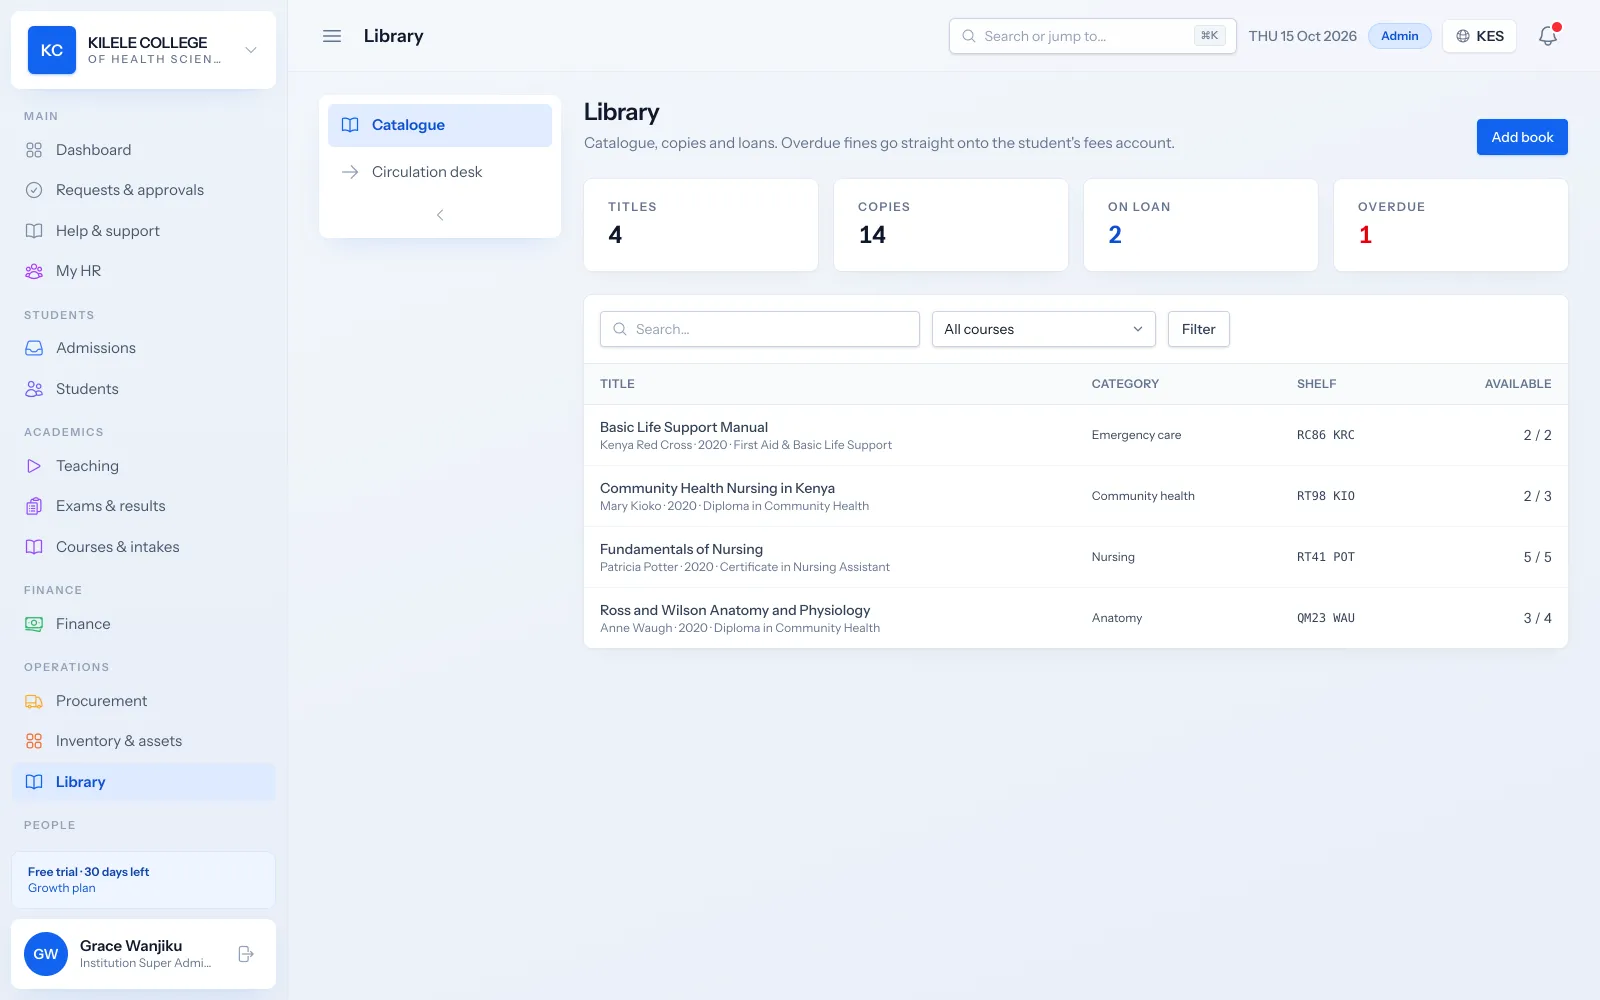
Task: Click the GW user avatar
Action: pyautogui.click(x=46, y=954)
